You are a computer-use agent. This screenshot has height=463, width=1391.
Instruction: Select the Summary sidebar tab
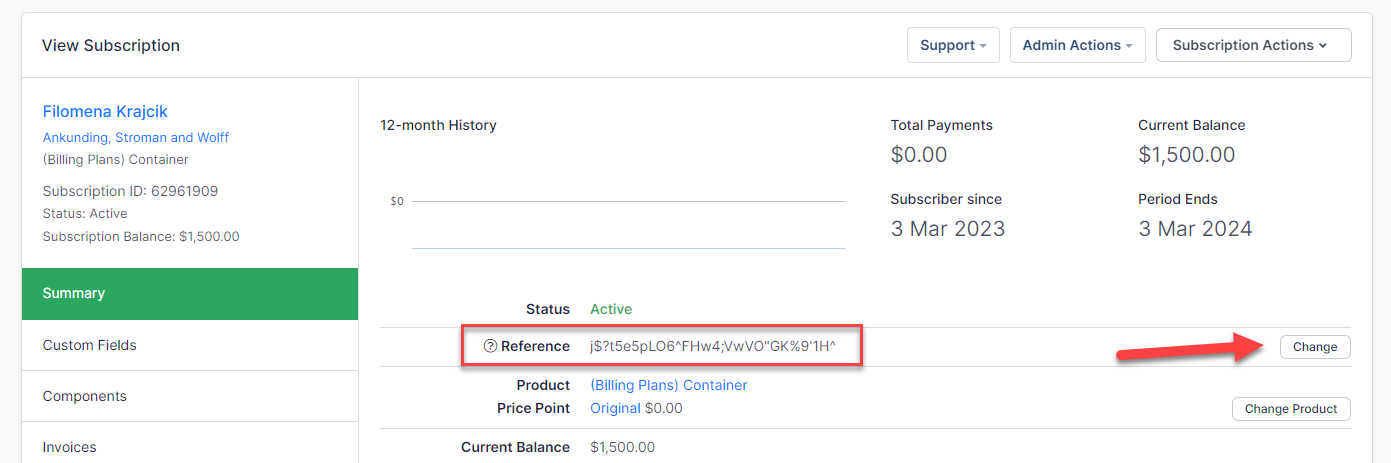190,293
